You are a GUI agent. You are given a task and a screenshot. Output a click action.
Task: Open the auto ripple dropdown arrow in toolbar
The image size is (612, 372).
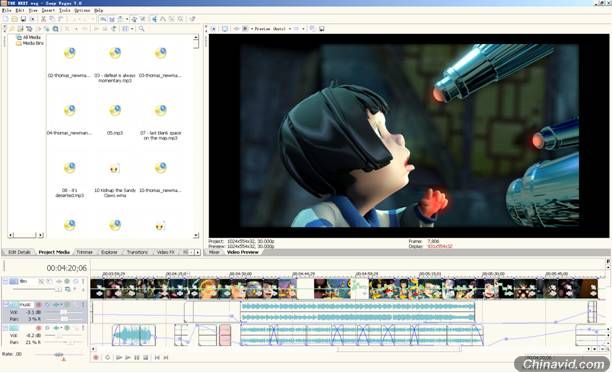(127, 19)
